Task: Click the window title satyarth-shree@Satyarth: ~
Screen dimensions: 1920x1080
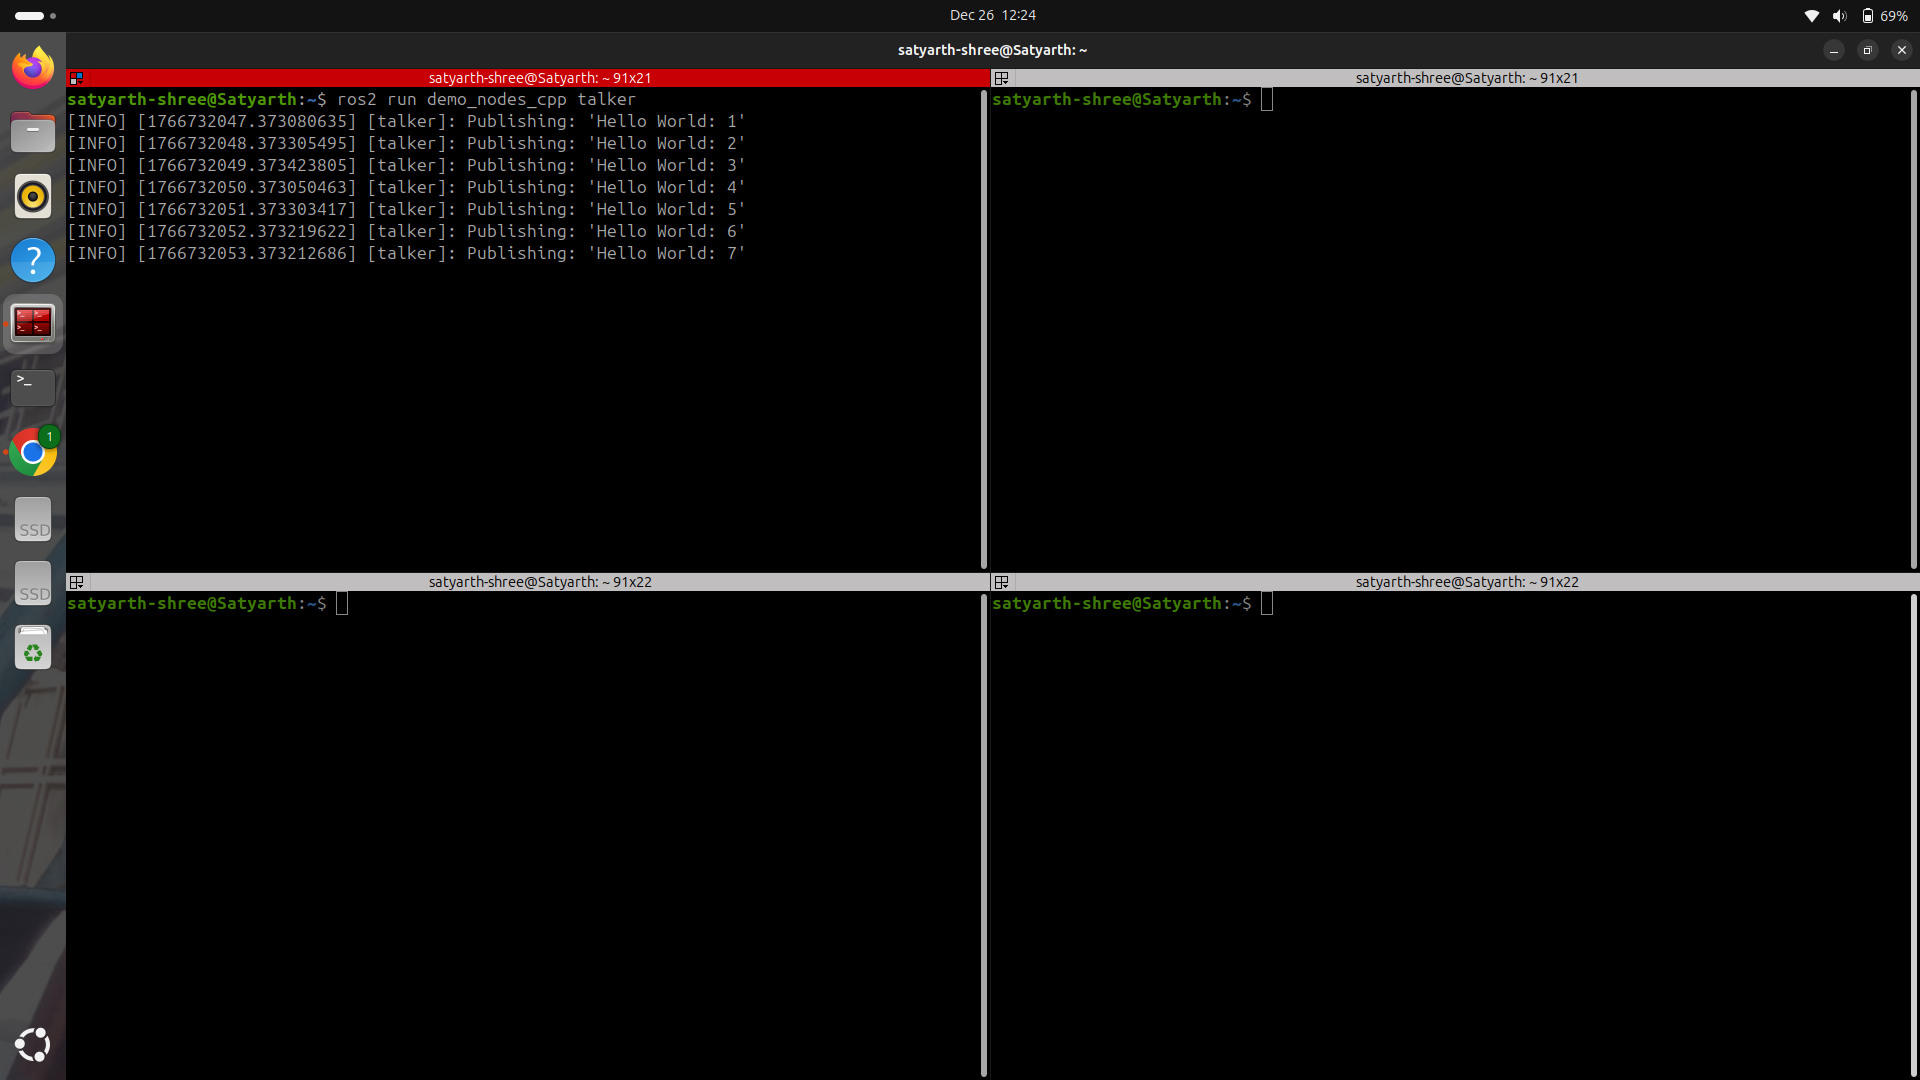Action: click(992, 50)
